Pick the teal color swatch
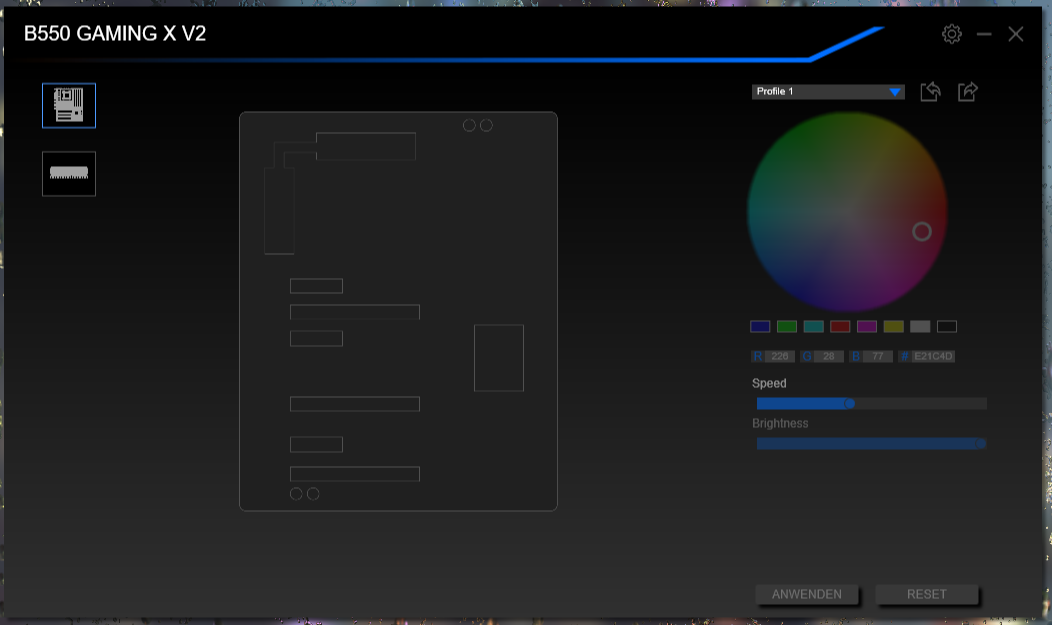Viewport: 1052px width, 625px height. (813, 327)
